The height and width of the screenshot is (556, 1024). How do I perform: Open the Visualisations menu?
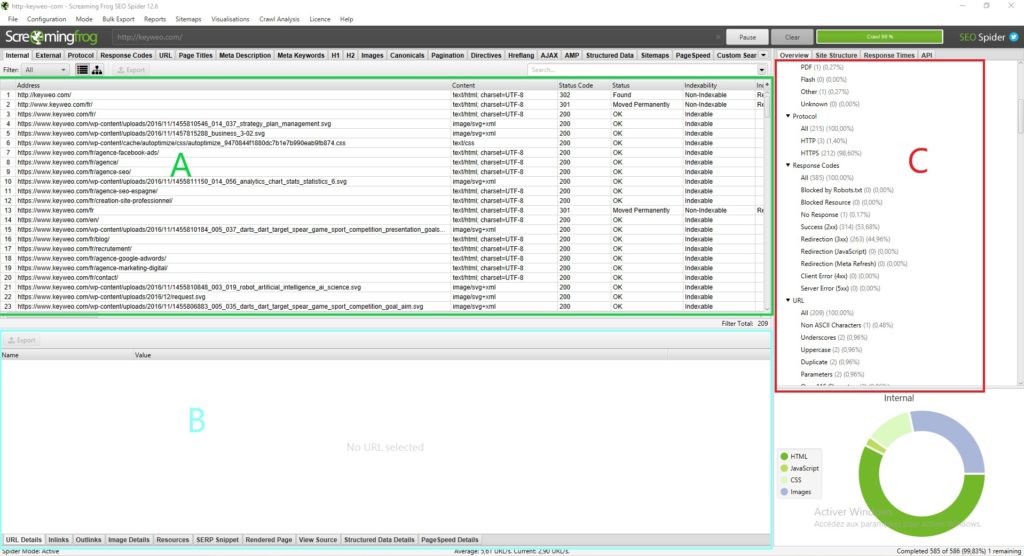point(231,19)
